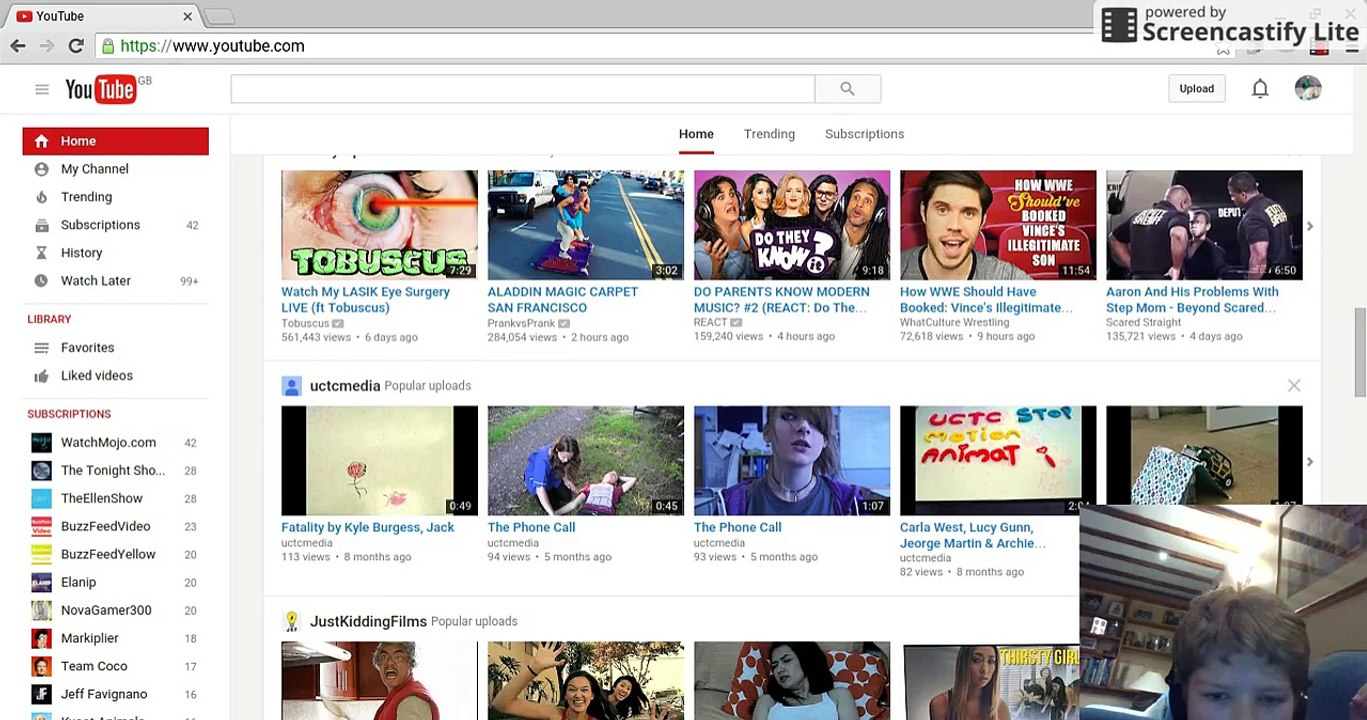Show next videos in the top shelf
Screen dimensions: 1367x720
tap(1310, 226)
